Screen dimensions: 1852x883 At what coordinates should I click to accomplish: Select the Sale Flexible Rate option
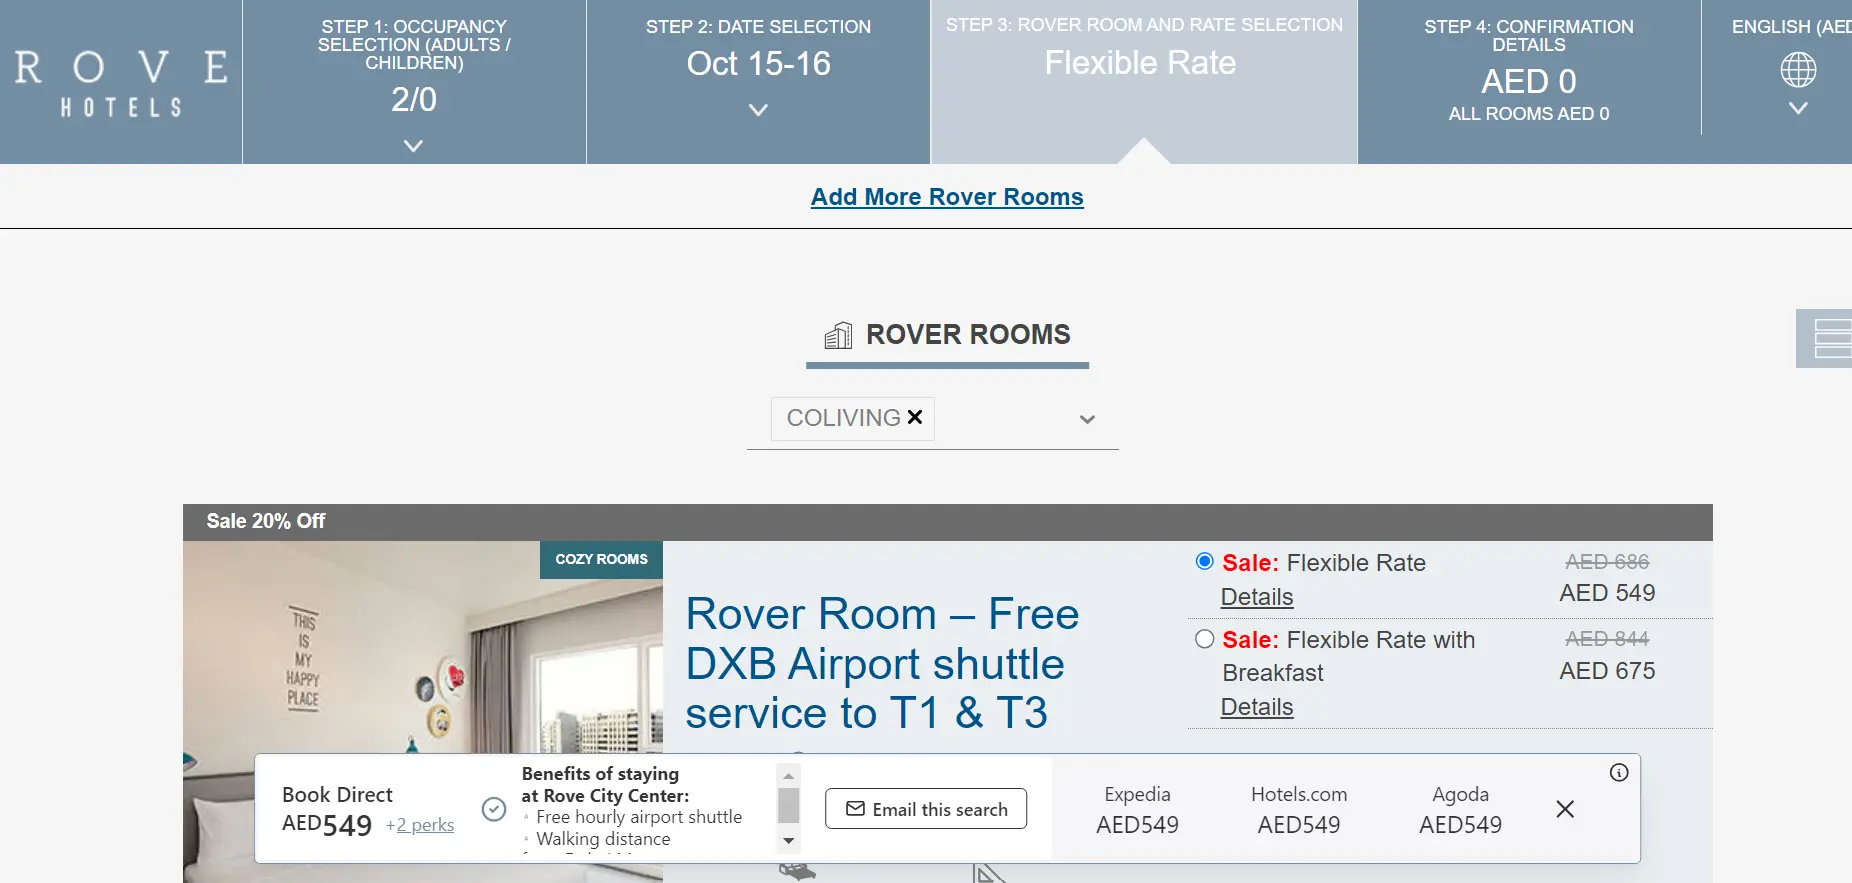tap(1204, 561)
